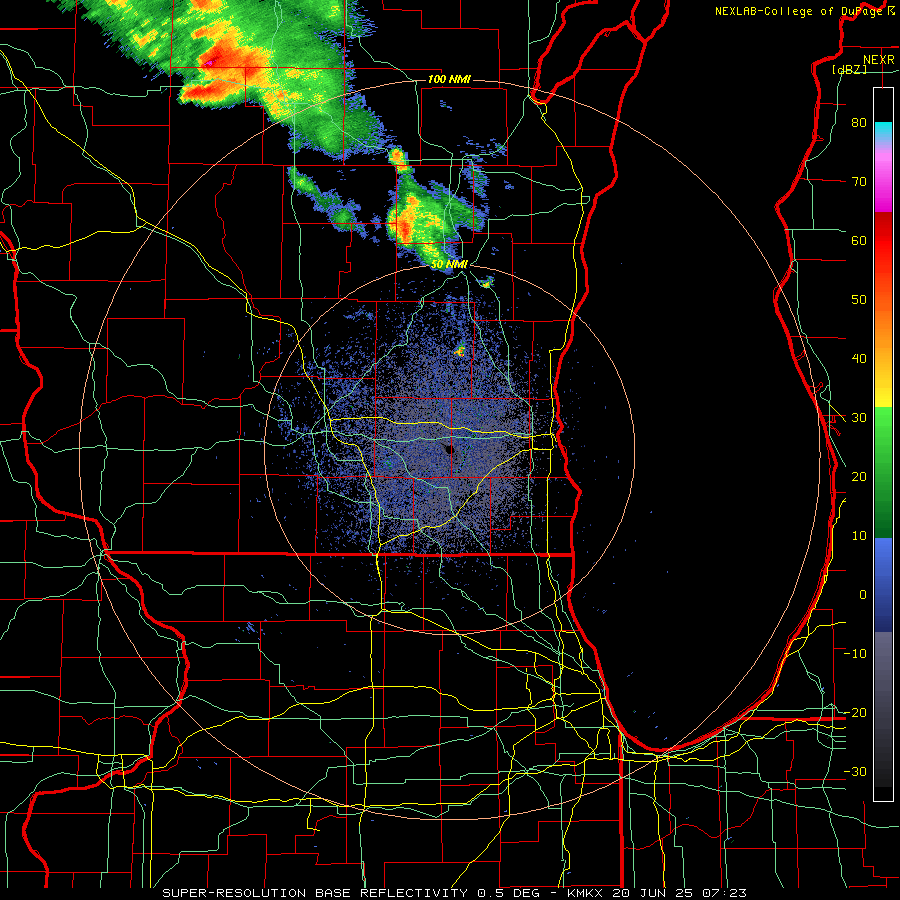Image resolution: width=900 pixels, height=900 pixels.
Task: Click the 100 NMI range ring label
Action: click(449, 79)
